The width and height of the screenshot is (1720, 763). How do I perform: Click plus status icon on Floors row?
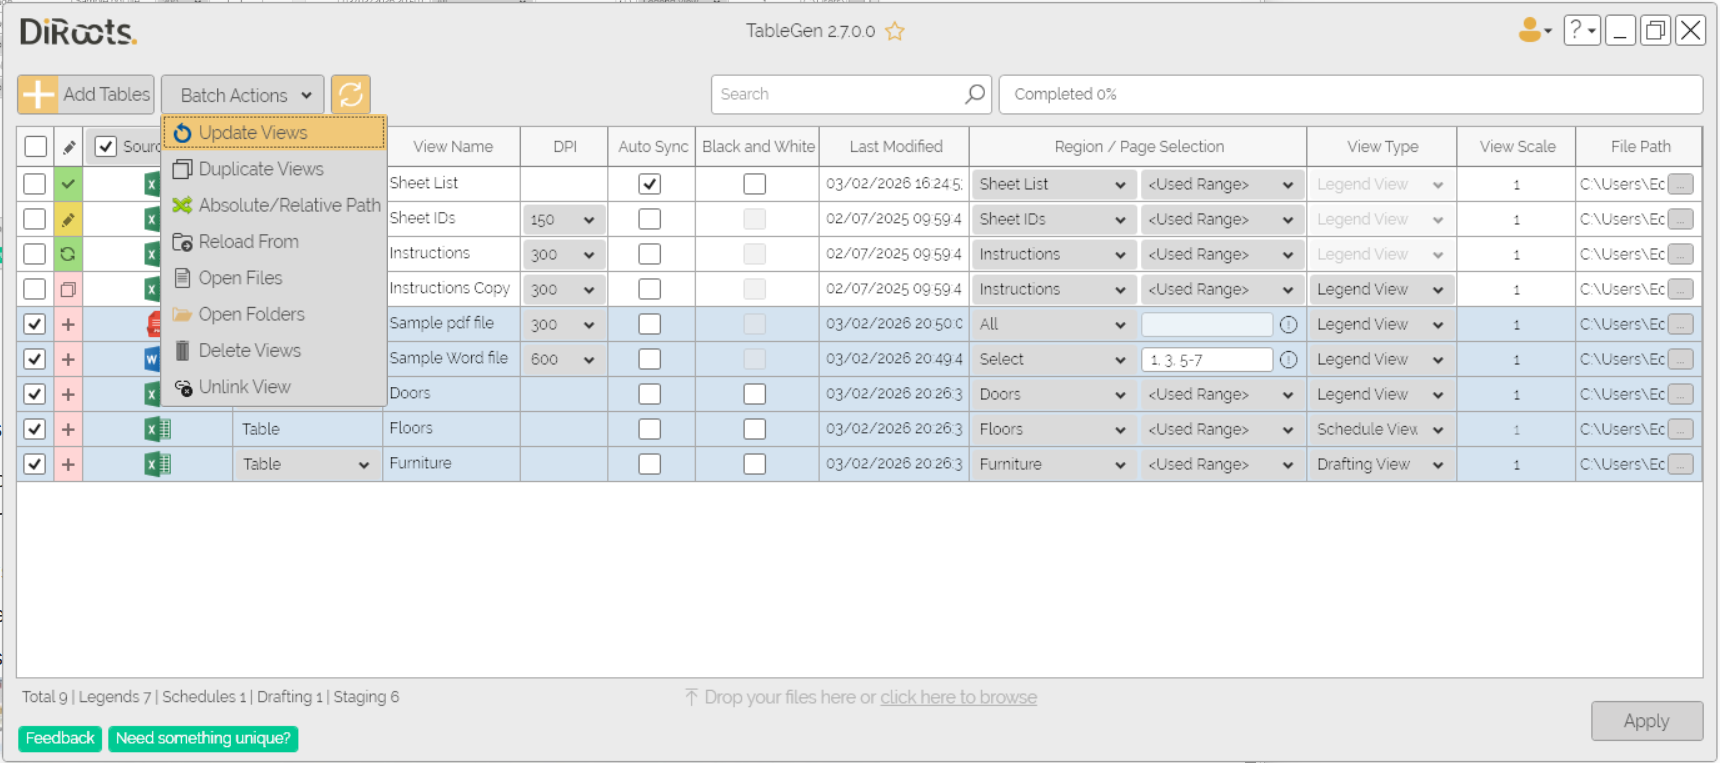coord(68,429)
